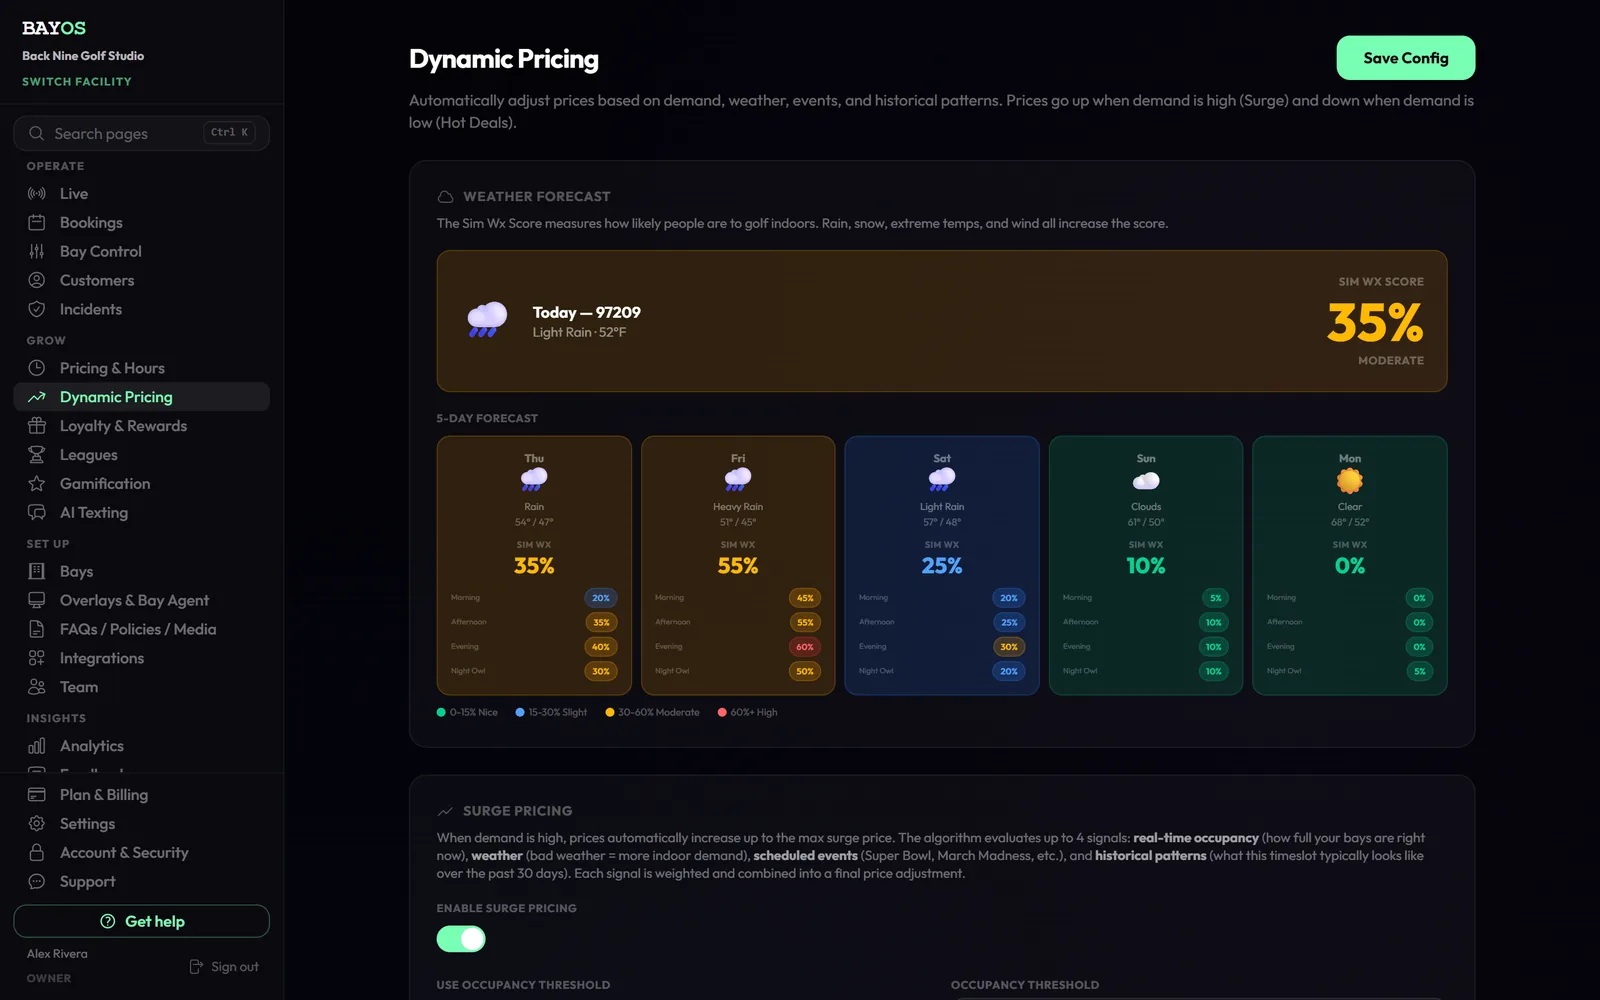1600x1000 pixels.
Task: Click the Plan & Billing card icon
Action: pos(37,795)
